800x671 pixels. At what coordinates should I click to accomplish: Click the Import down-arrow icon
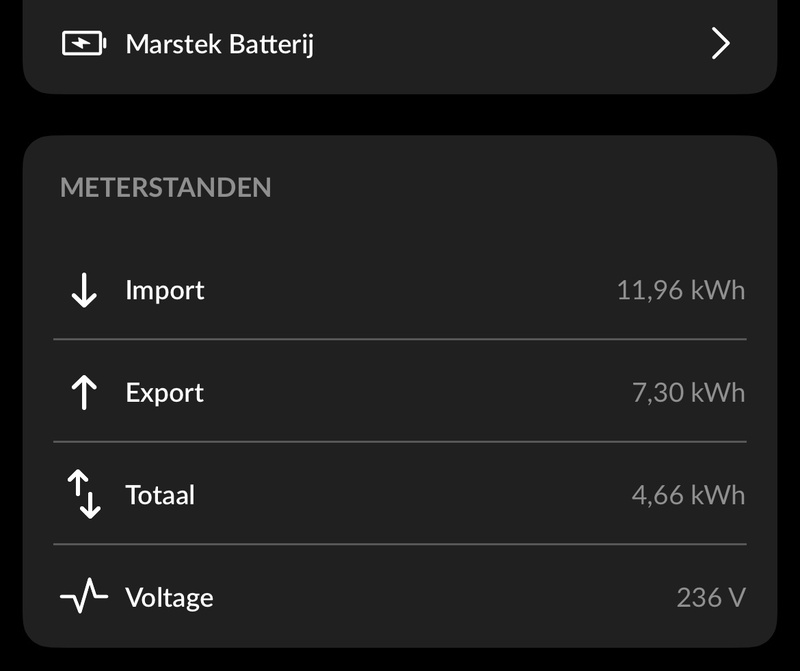tap(84, 290)
